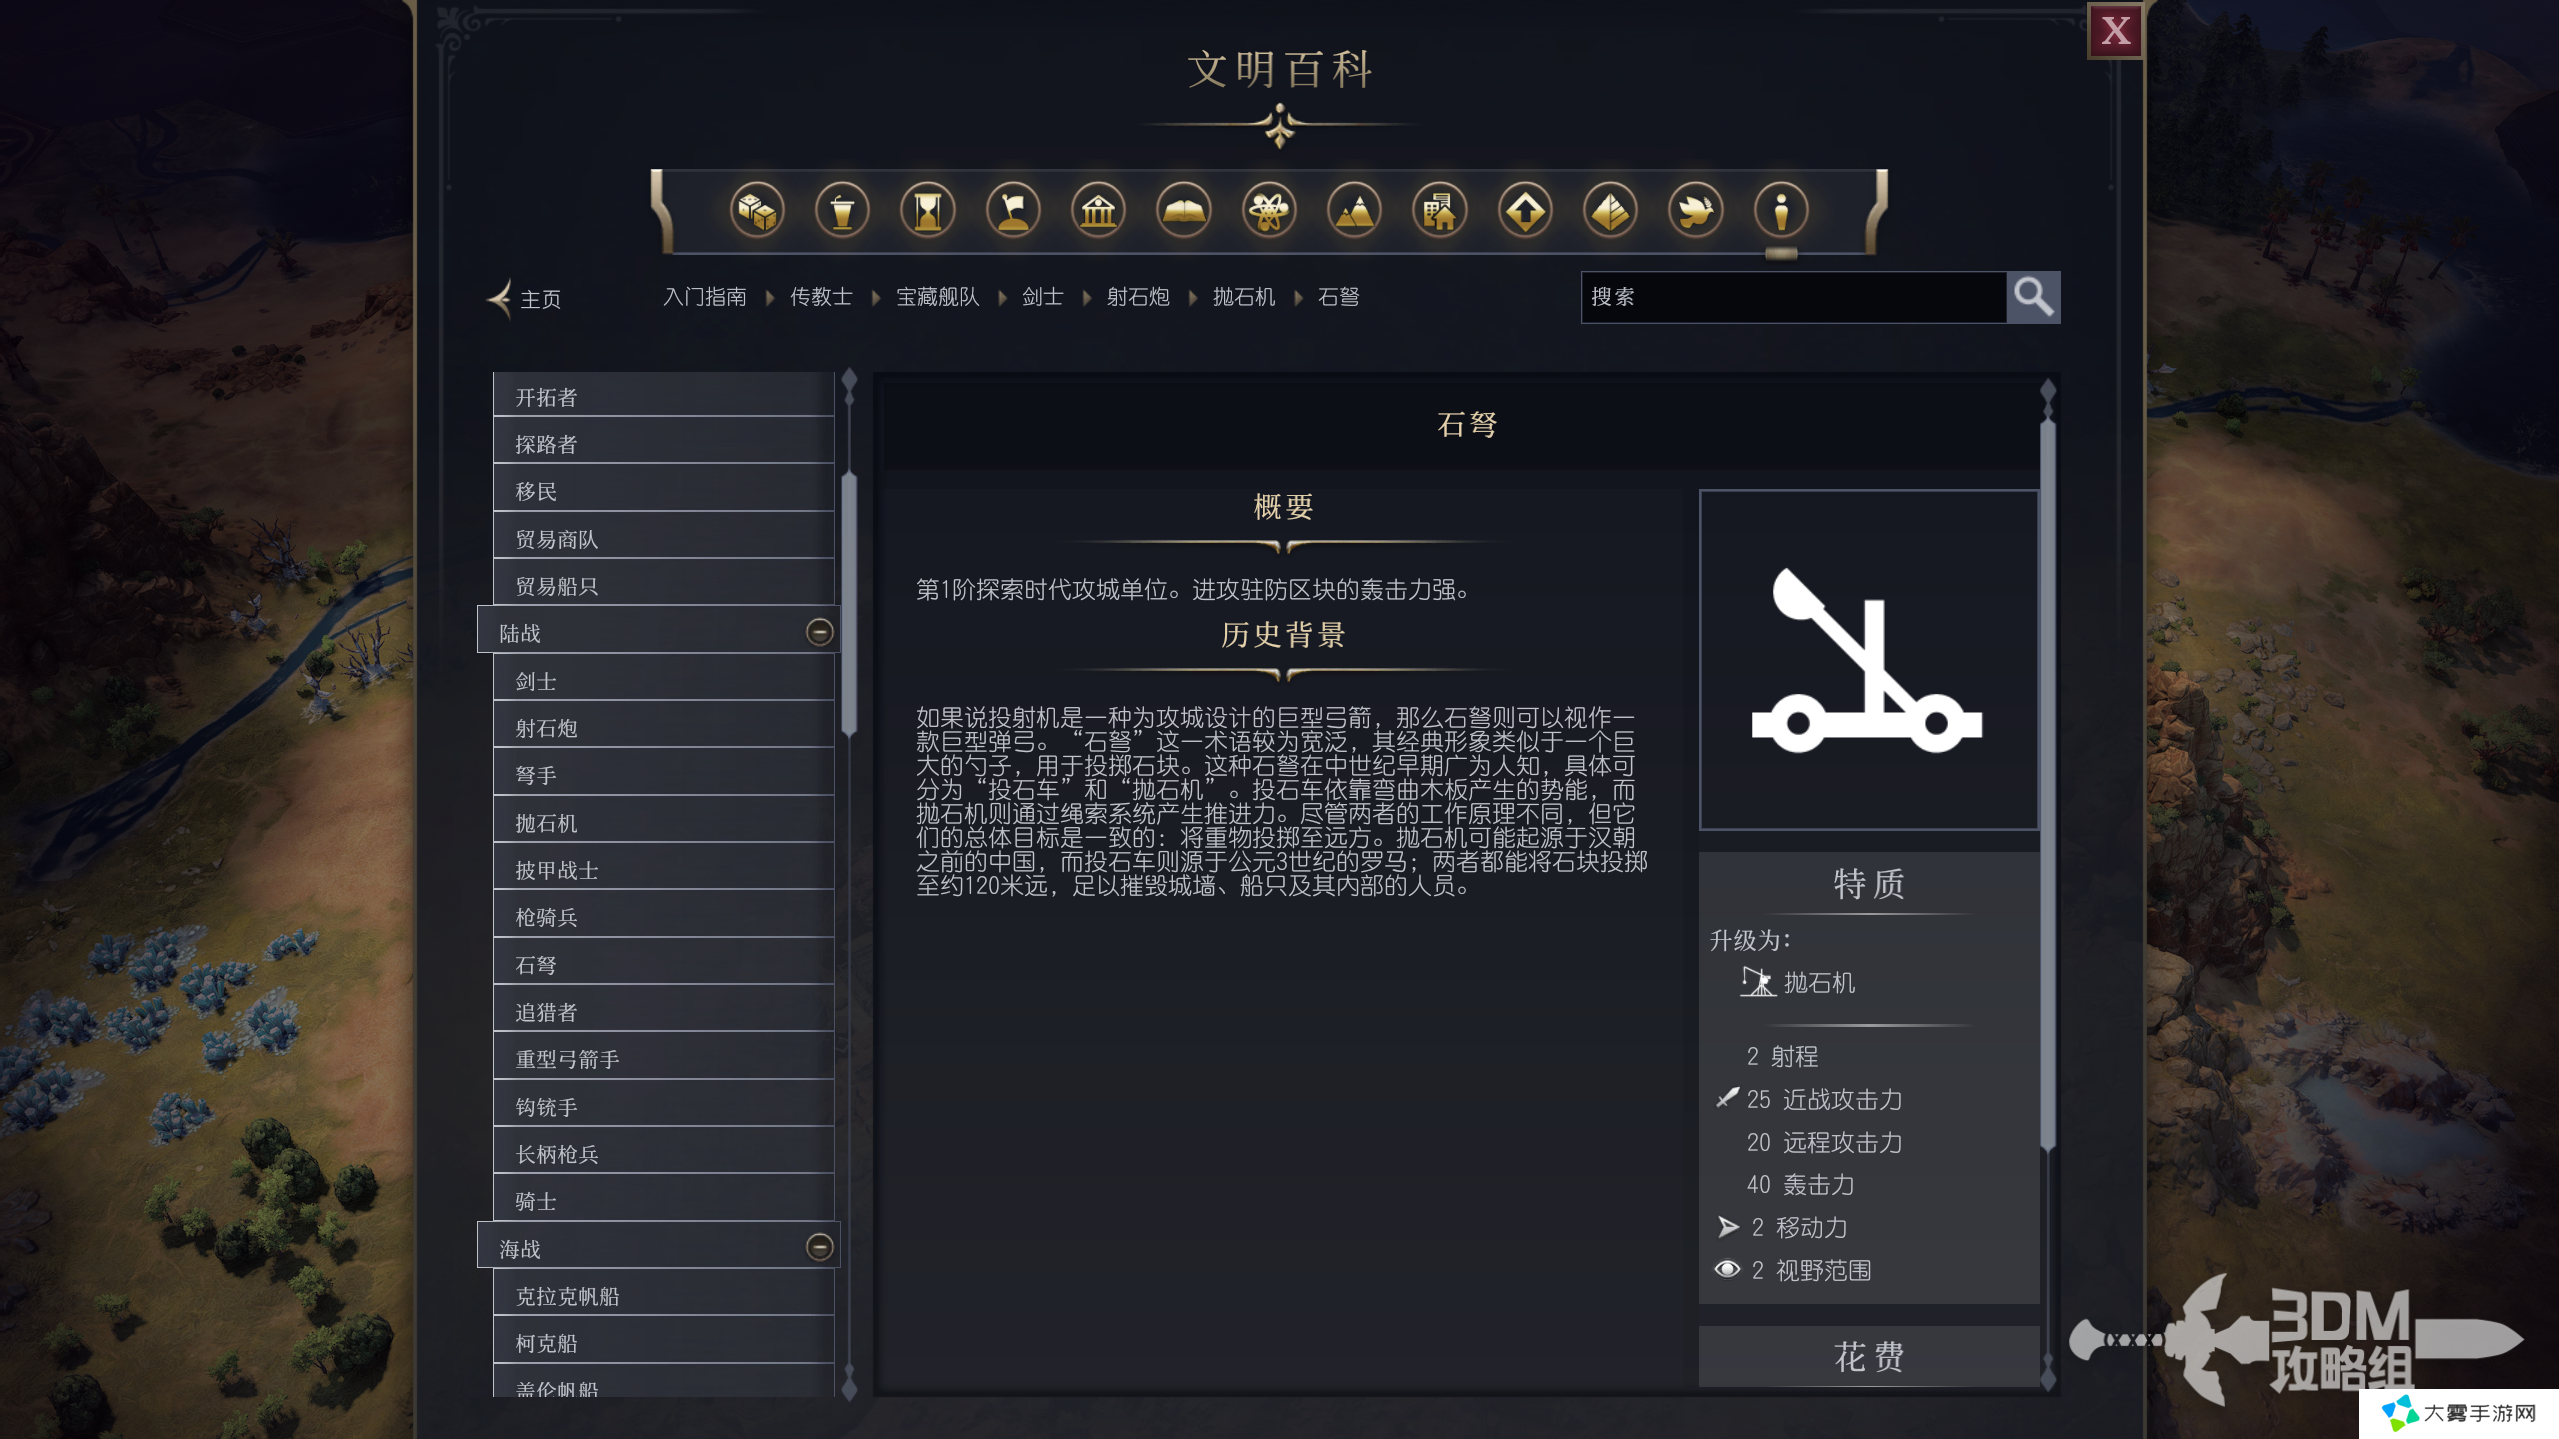The image size is (2559, 1439).
Task: Jump to 抛石机 in breadcrumb trail
Action: tap(1243, 297)
